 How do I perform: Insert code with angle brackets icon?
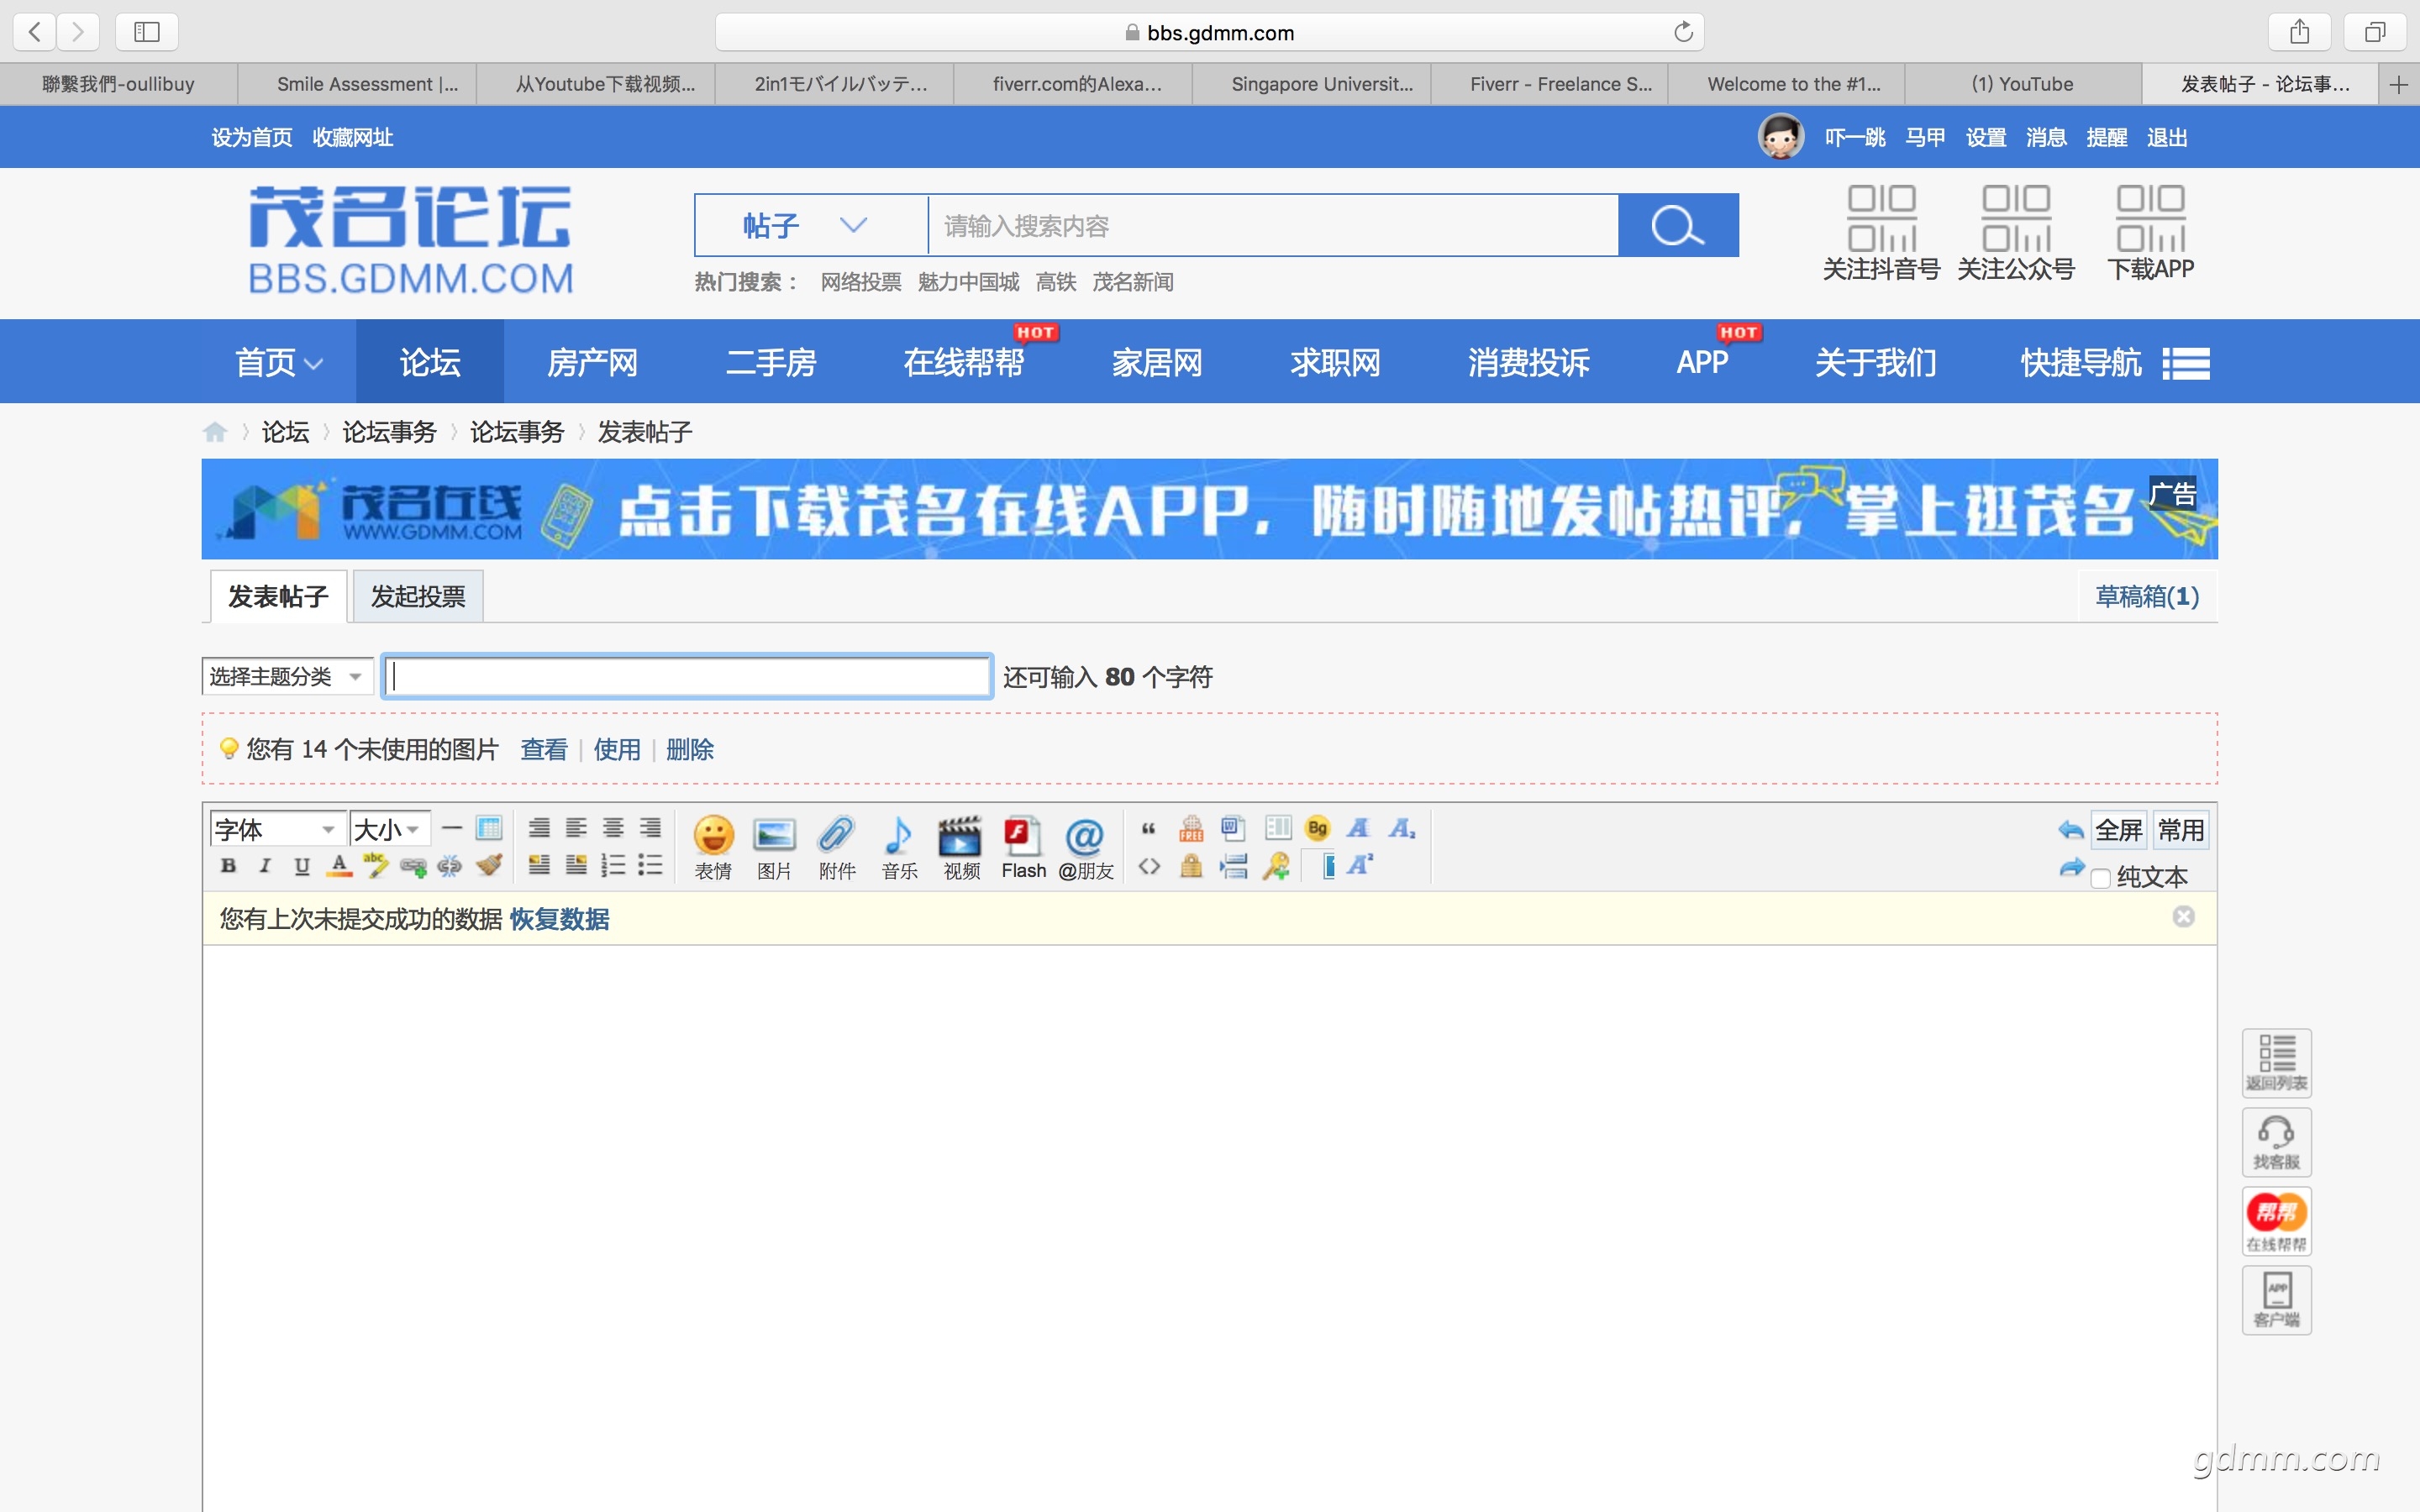pos(1149,866)
